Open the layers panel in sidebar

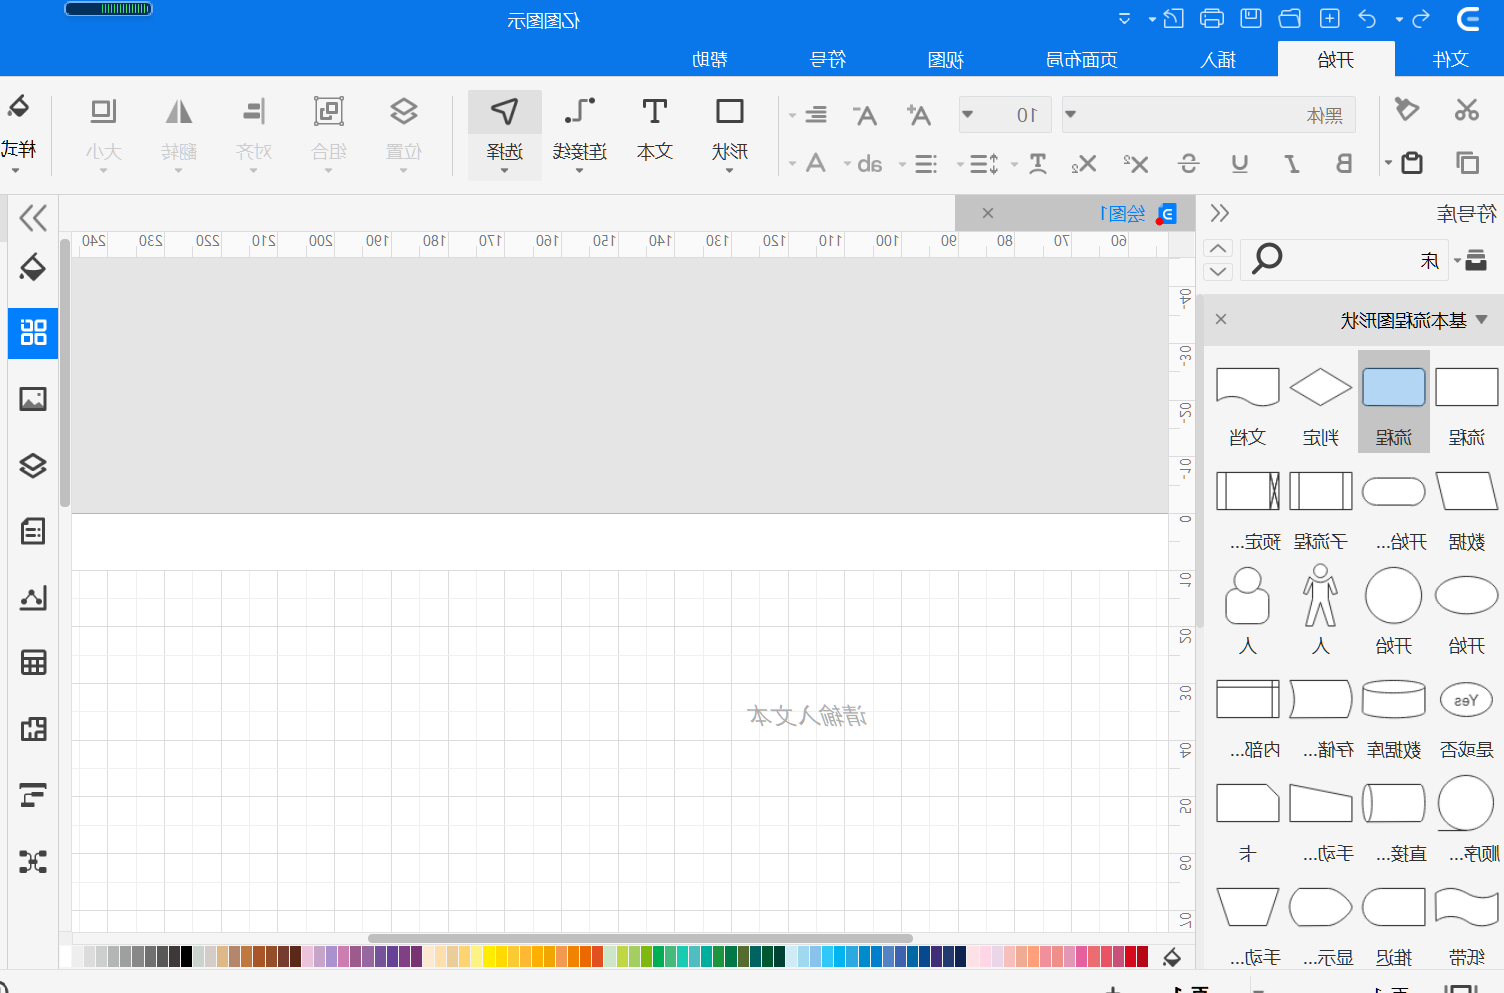[x=33, y=465]
